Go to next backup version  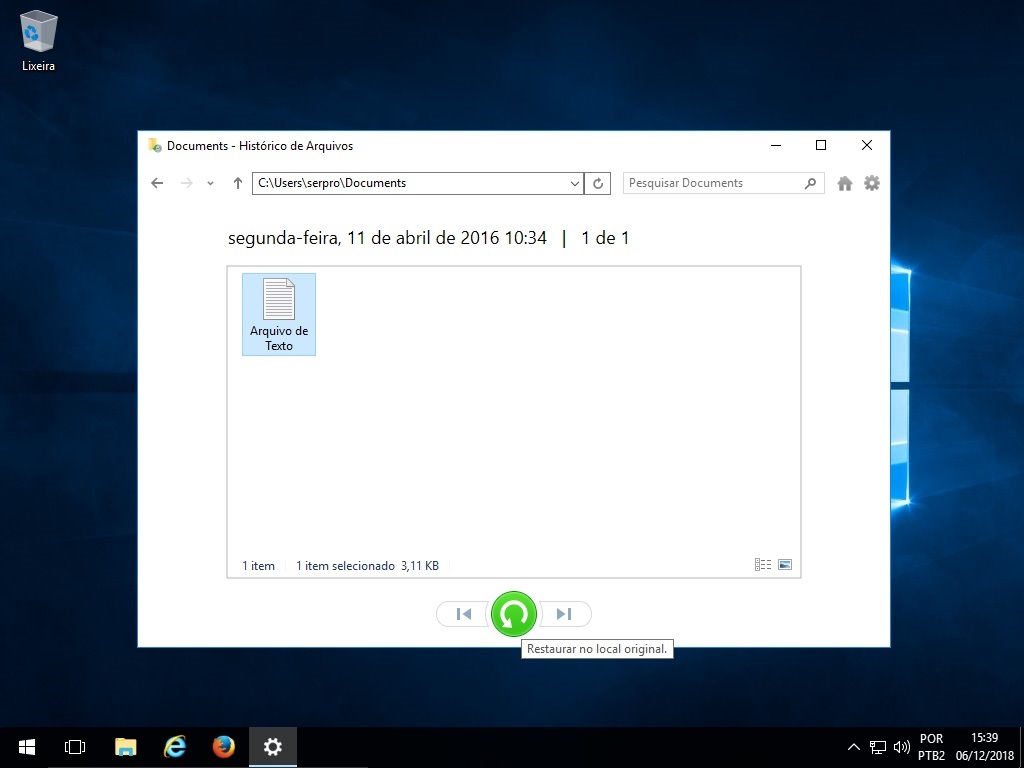tap(564, 614)
